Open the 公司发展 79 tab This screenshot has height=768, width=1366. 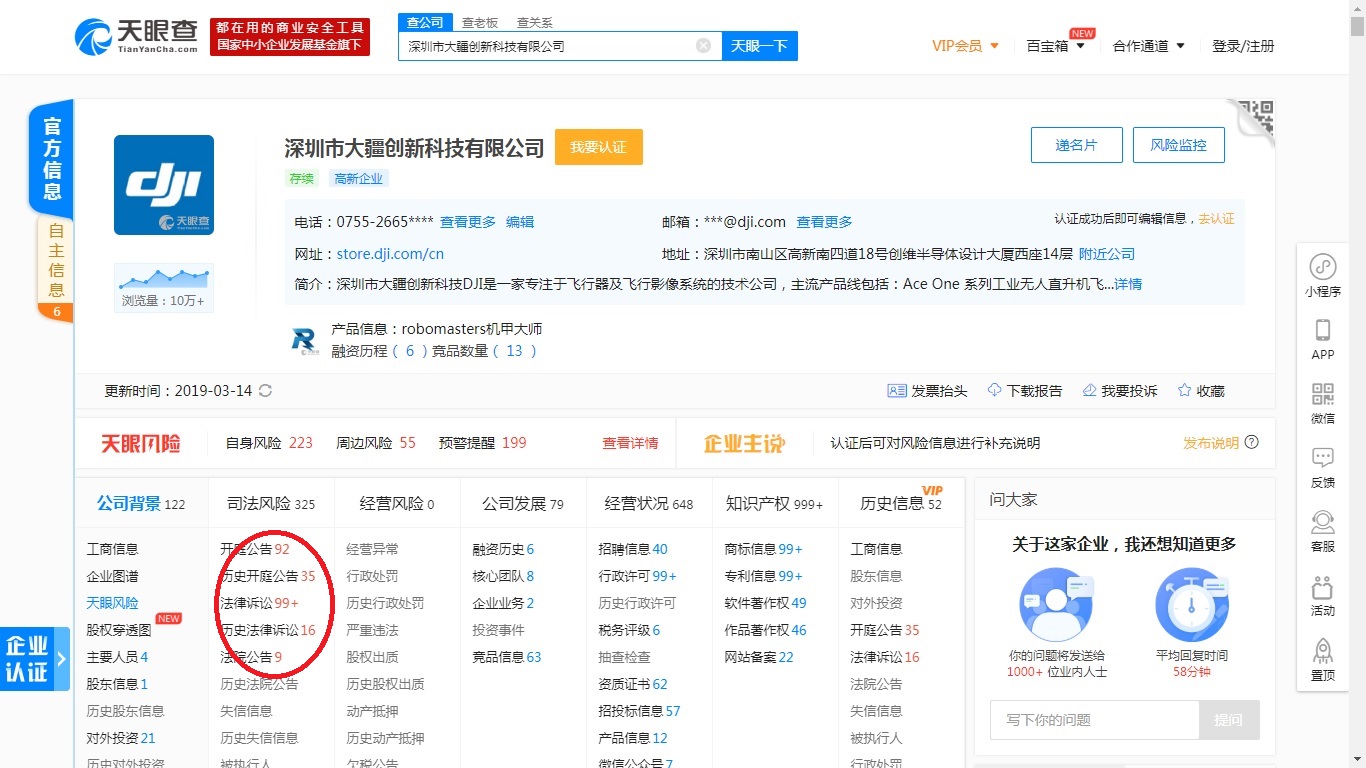(x=523, y=504)
